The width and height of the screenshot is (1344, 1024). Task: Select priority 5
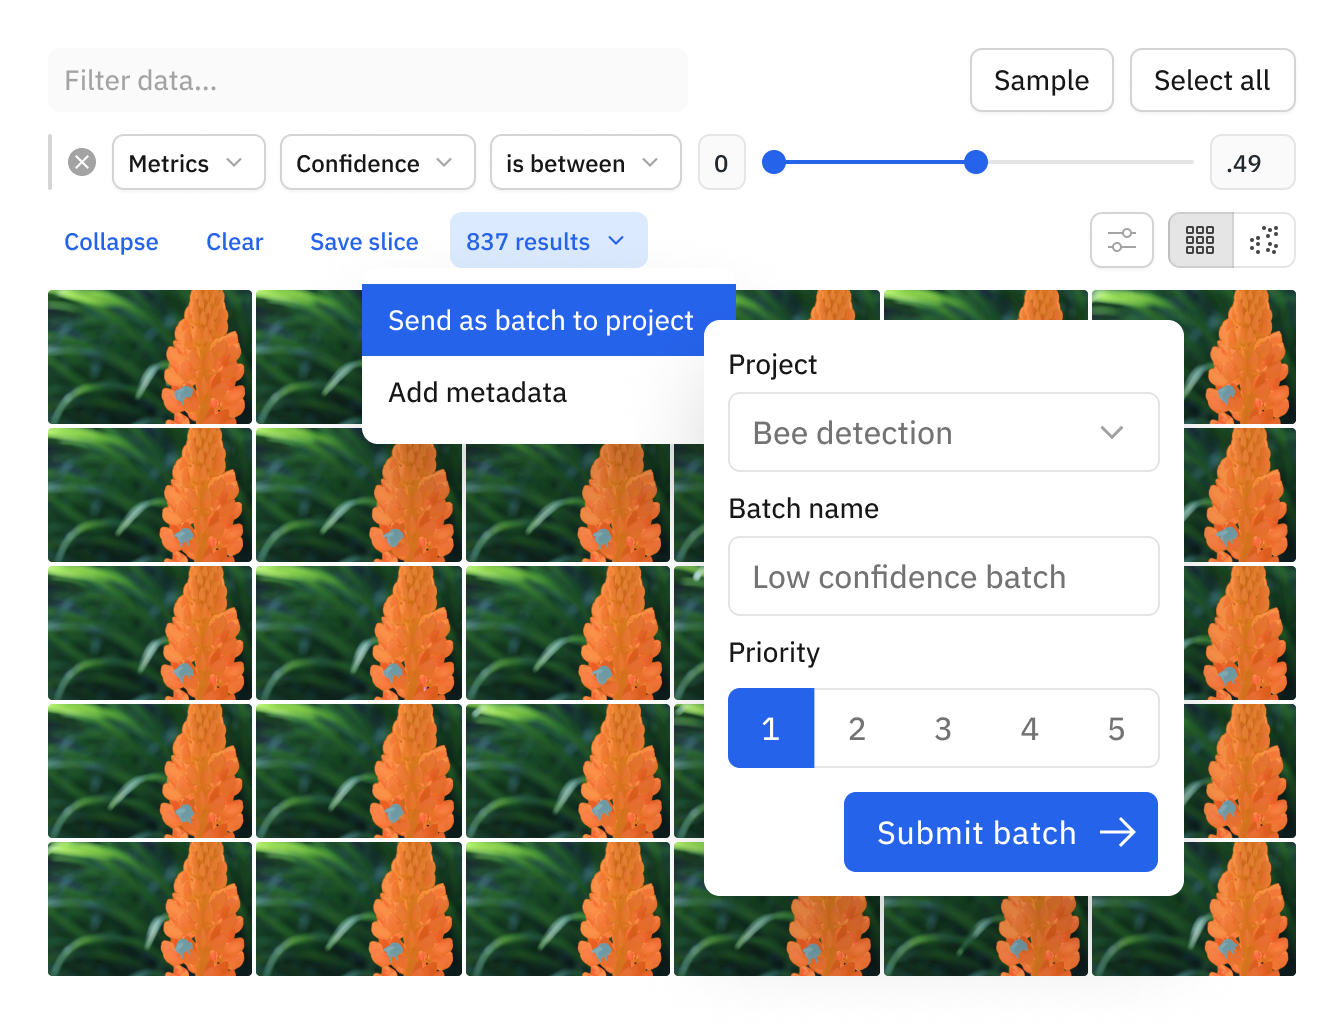point(1116,728)
